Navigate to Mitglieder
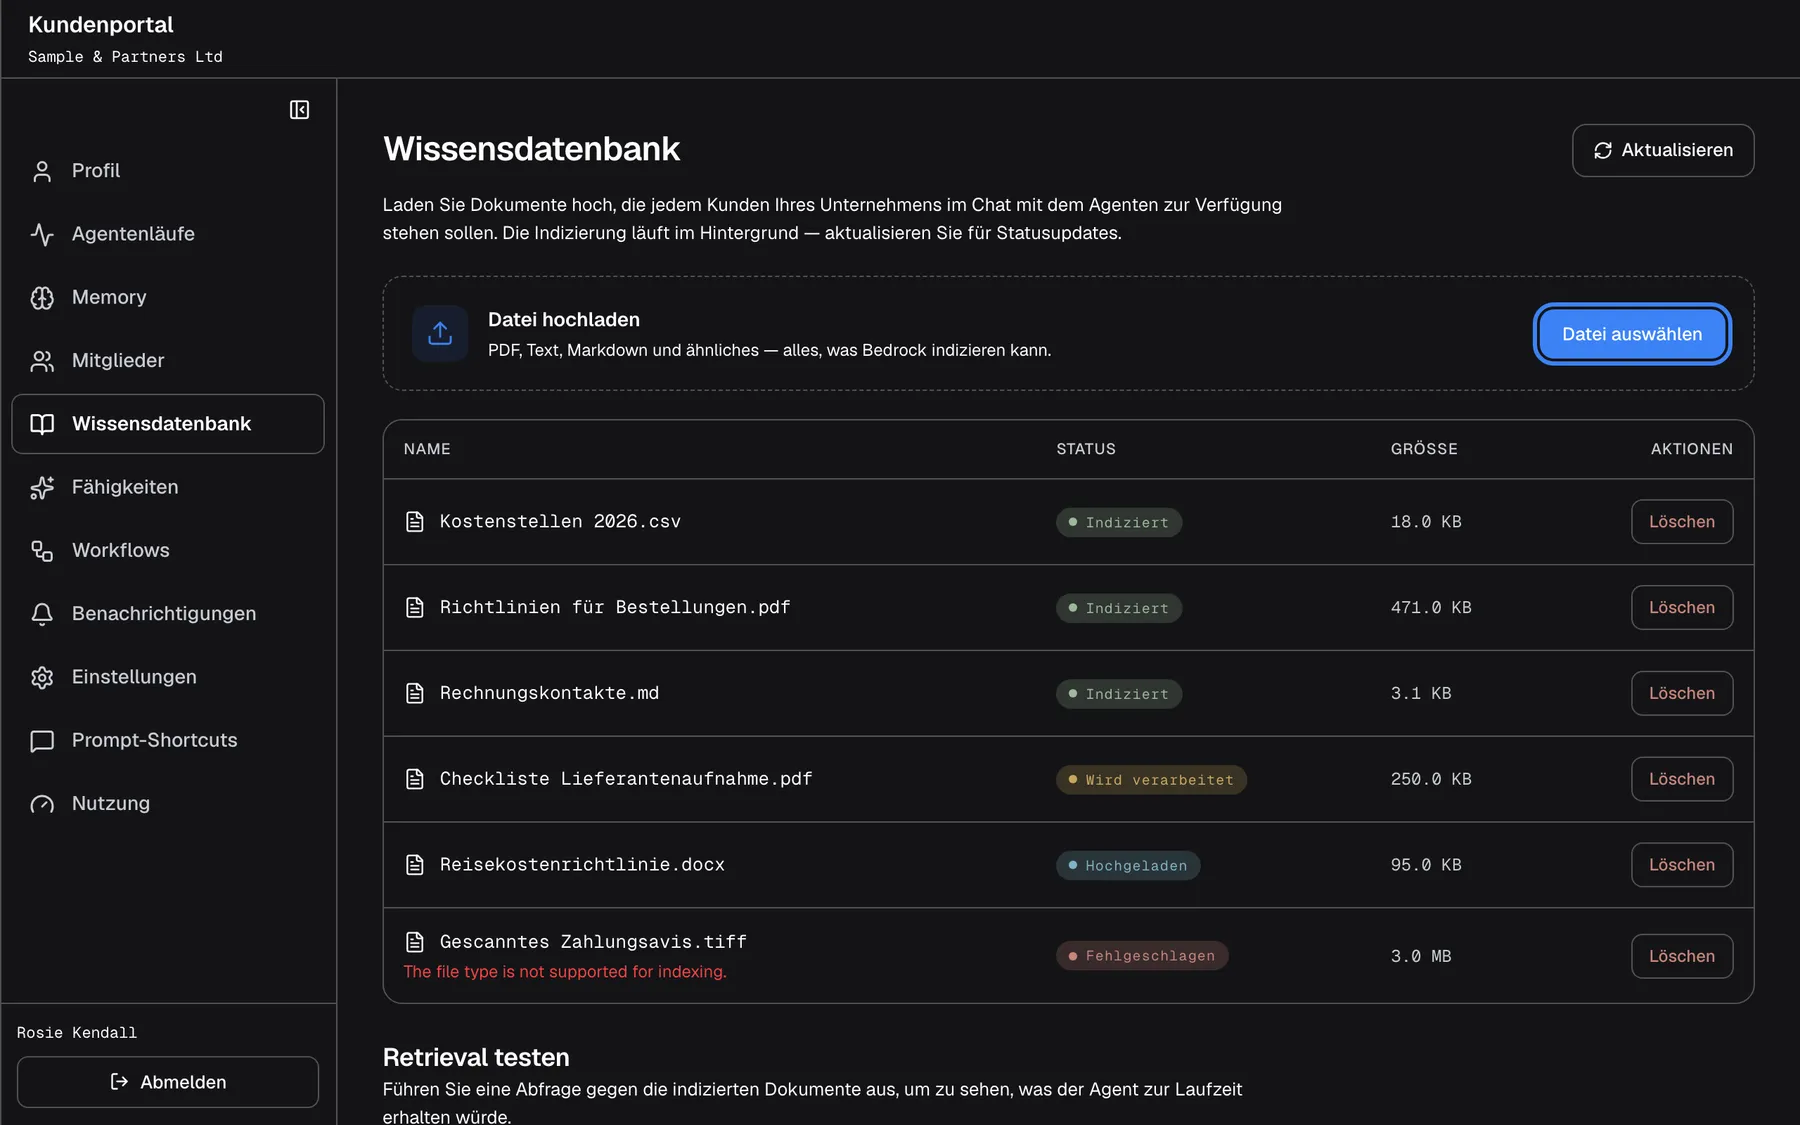This screenshot has width=1800, height=1125. tap(168, 361)
